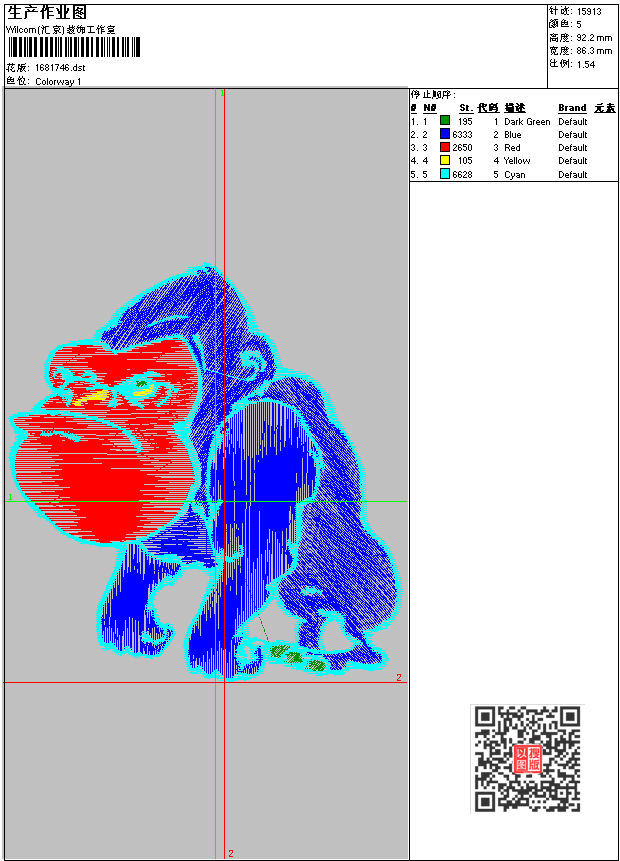Select the Dark Green description cell
The height and width of the screenshot is (861, 620).
pyautogui.click(x=527, y=122)
